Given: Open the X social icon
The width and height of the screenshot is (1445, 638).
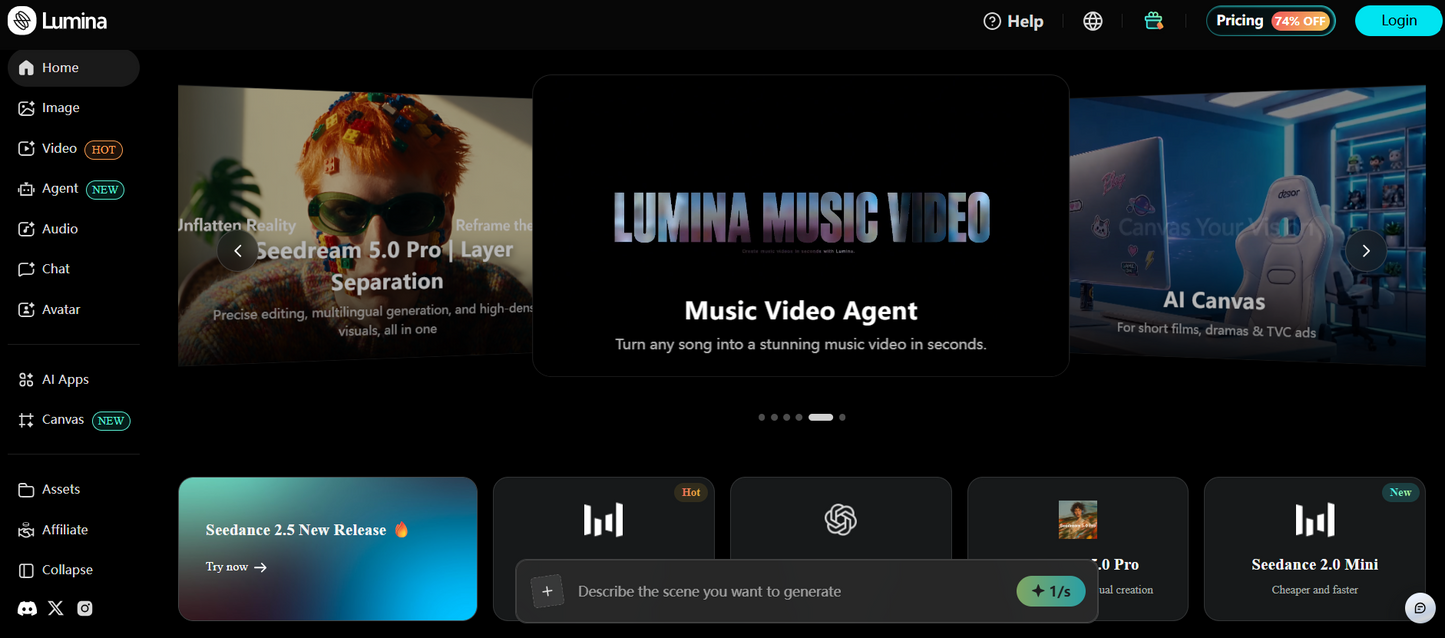Looking at the screenshot, I should point(56,608).
